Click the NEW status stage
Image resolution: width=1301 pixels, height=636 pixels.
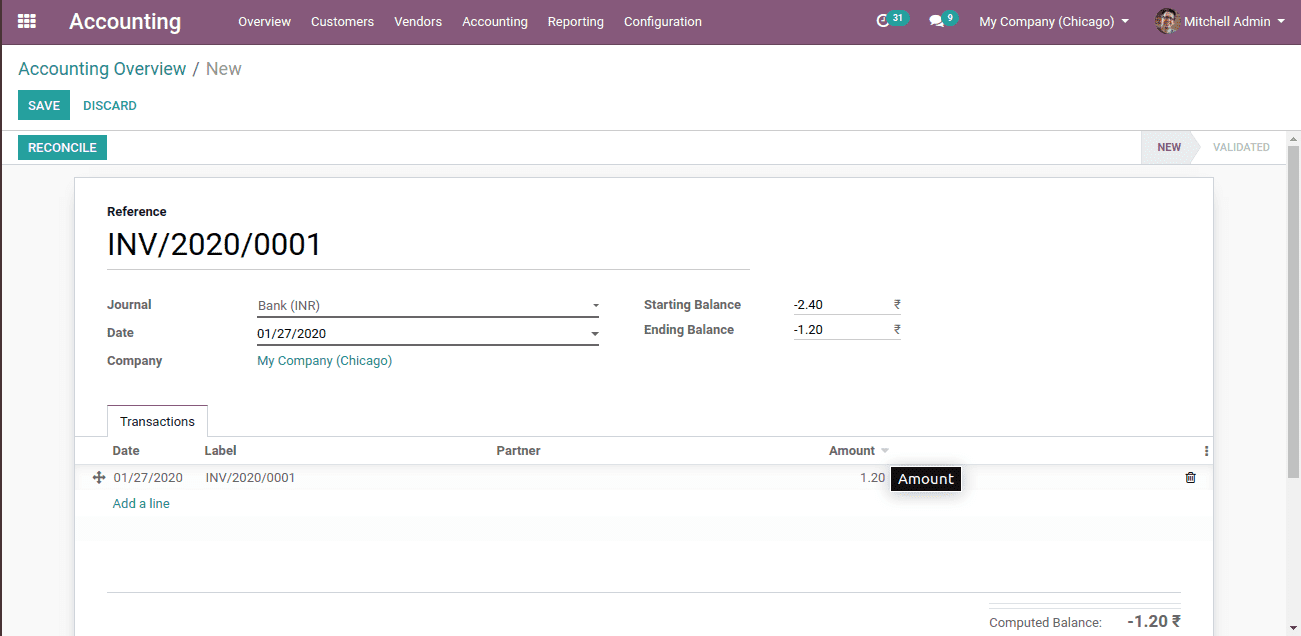[1169, 147]
